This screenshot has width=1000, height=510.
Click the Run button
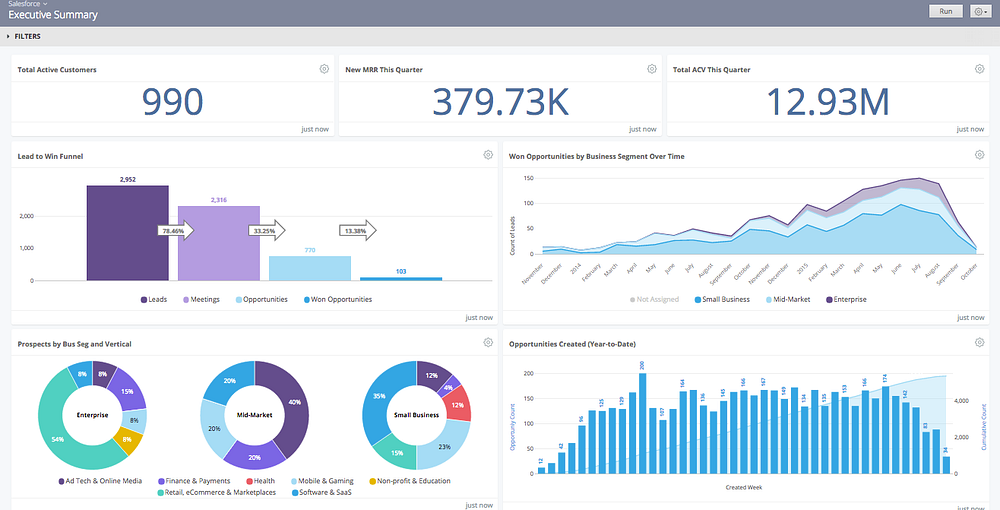tap(946, 11)
